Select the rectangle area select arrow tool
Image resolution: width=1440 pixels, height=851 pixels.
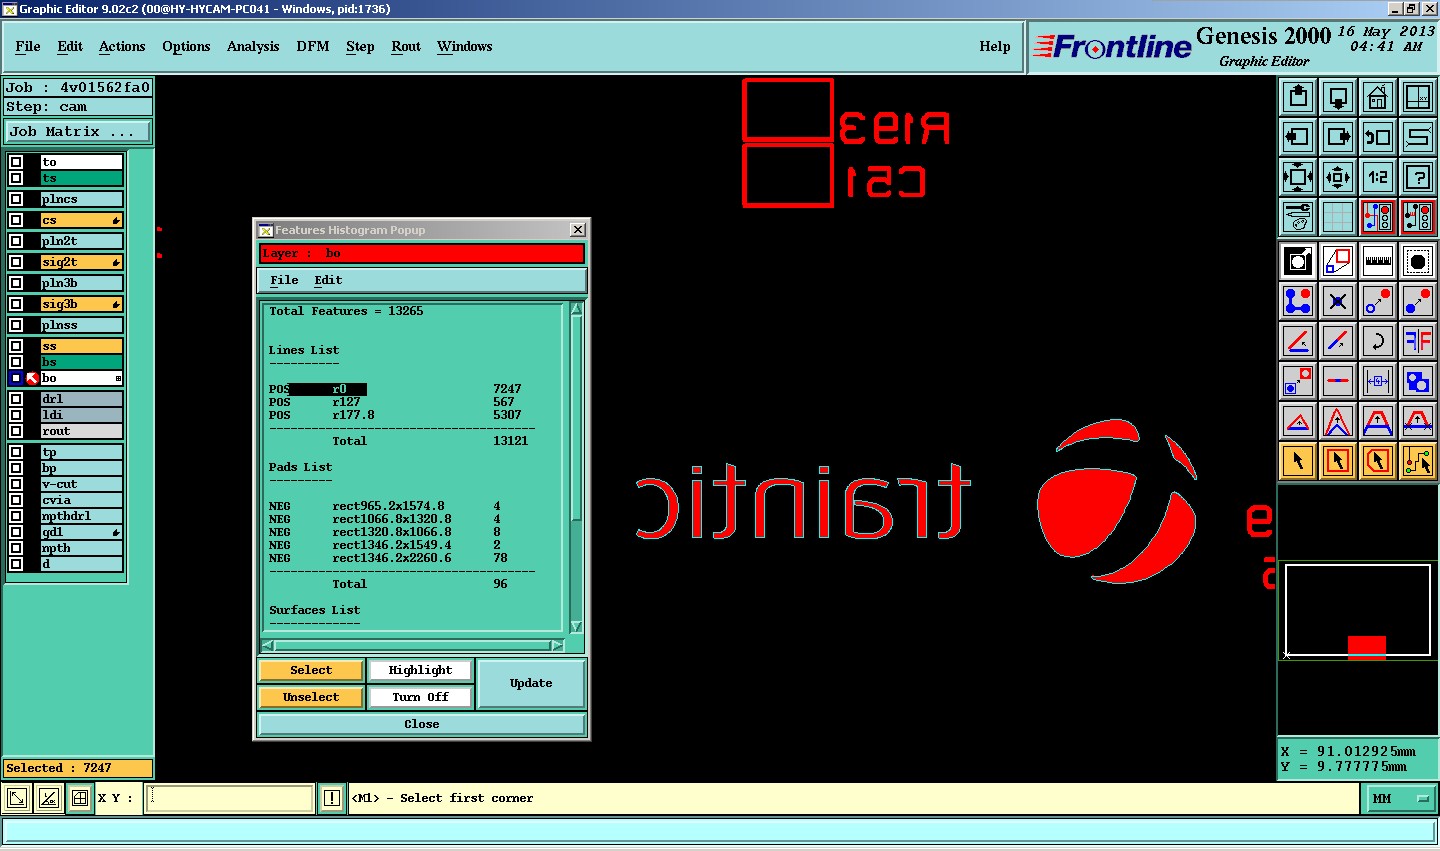point(1338,461)
